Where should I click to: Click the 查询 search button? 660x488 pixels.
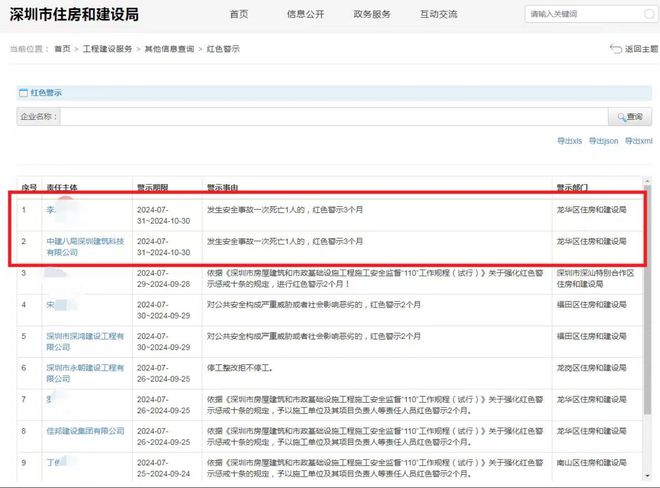(x=630, y=117)
